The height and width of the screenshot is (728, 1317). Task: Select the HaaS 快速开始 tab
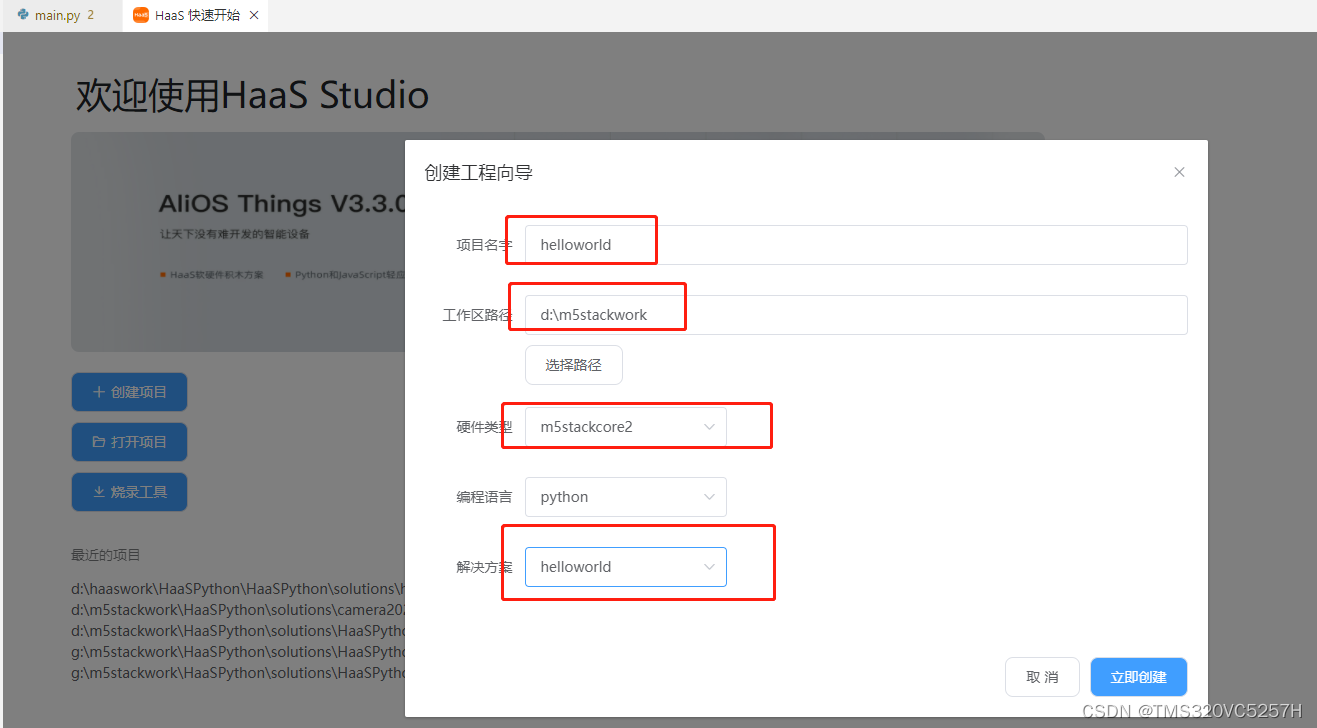click(197, 15)
